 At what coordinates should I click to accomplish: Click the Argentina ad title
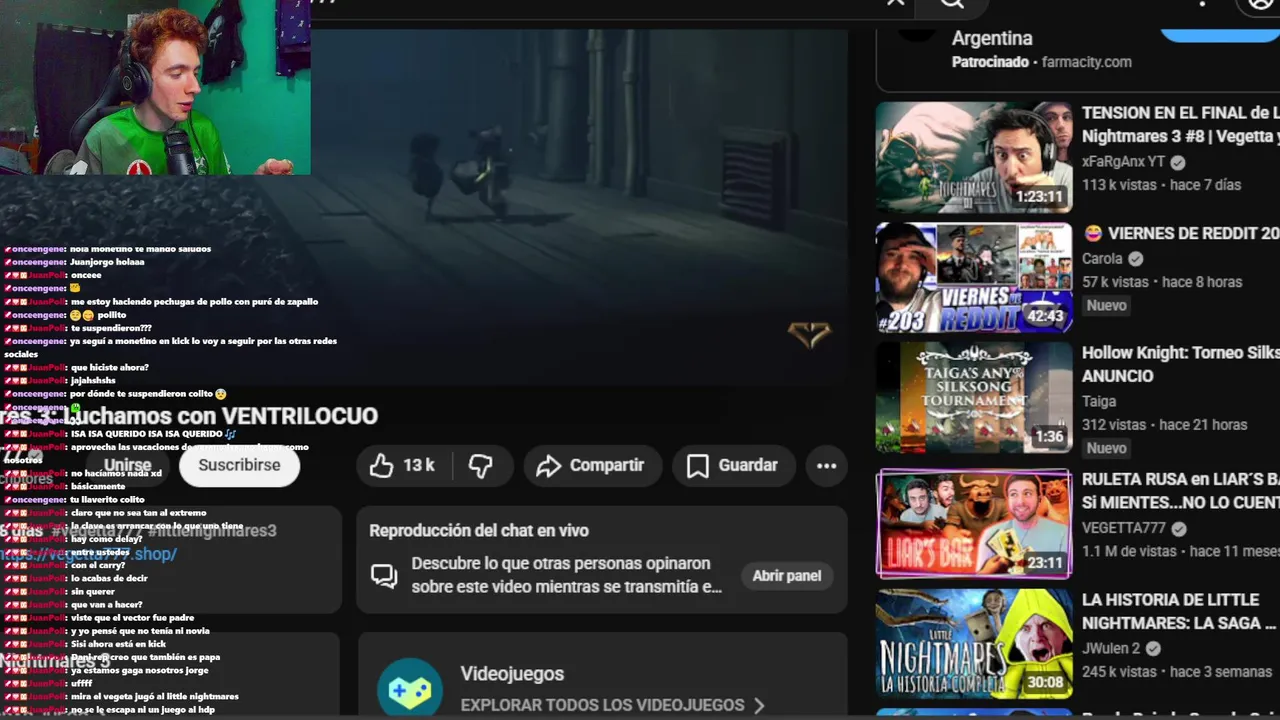[x=992, y=38]
